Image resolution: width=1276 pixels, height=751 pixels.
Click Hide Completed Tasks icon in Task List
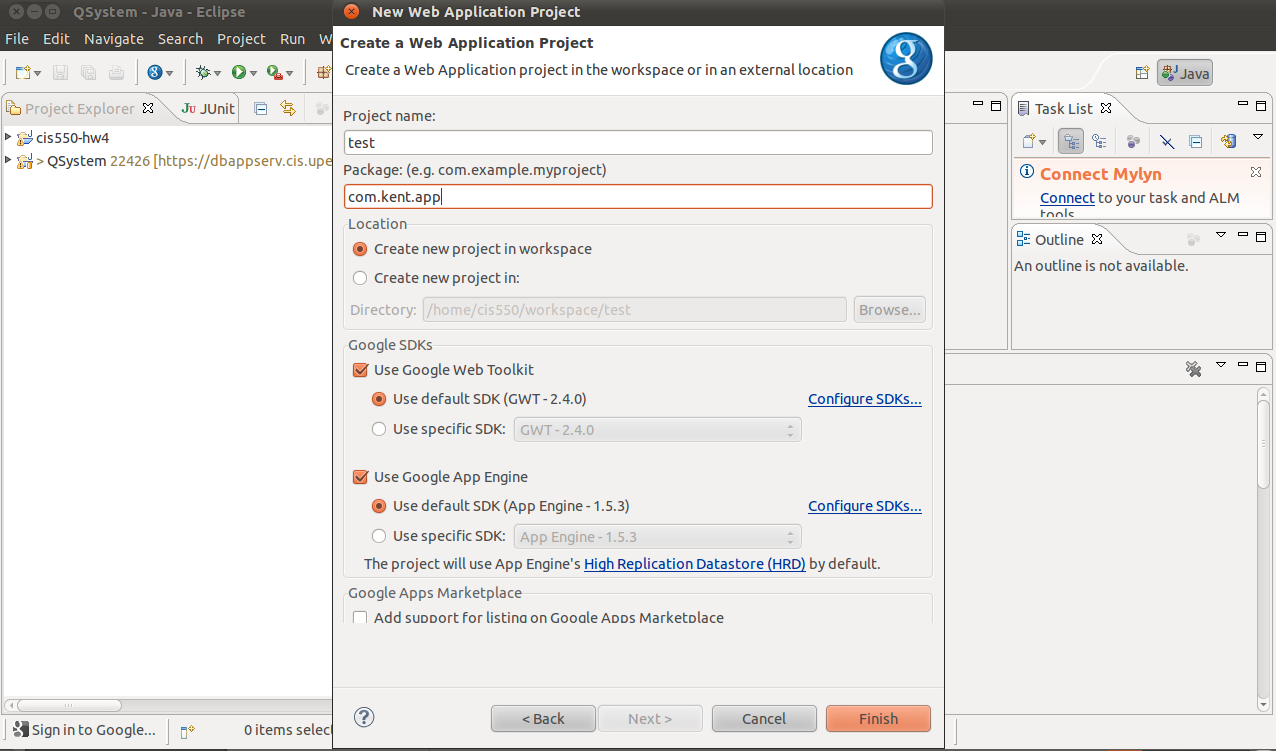(1167, 142)
